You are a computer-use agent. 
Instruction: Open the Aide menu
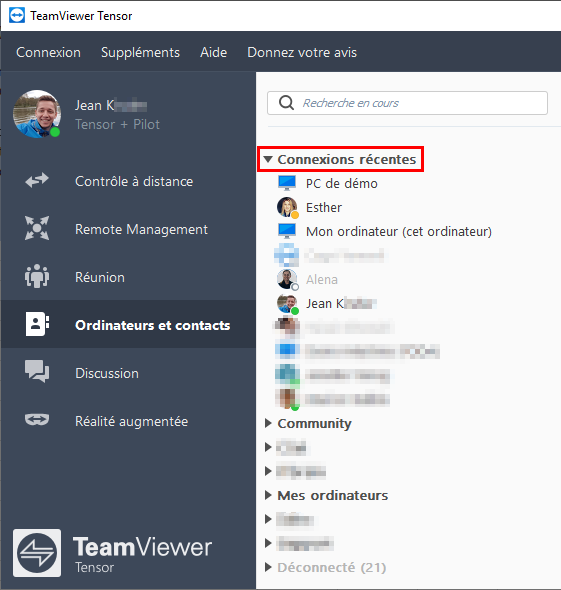[213, 52]
